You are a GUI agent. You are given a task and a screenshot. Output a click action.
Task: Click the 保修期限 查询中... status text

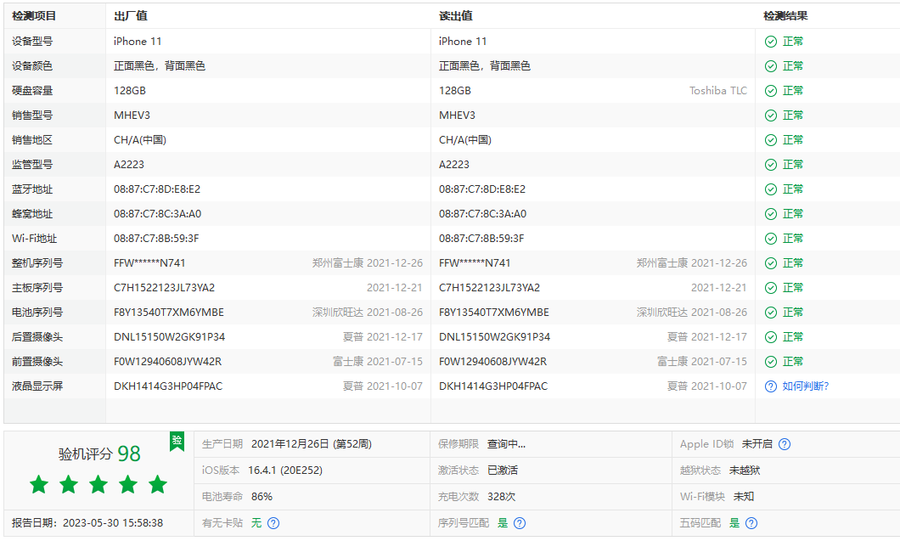506,444
